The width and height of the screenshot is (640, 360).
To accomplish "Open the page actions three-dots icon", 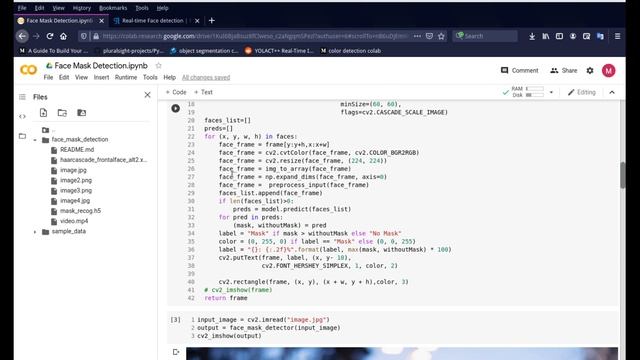I will click(x=417, y=36).
